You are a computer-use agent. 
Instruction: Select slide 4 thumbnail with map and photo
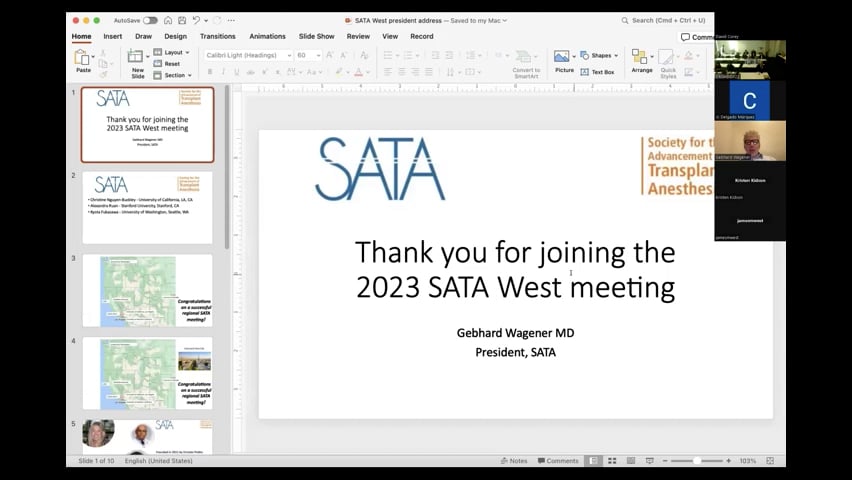(x=147, y=373)
